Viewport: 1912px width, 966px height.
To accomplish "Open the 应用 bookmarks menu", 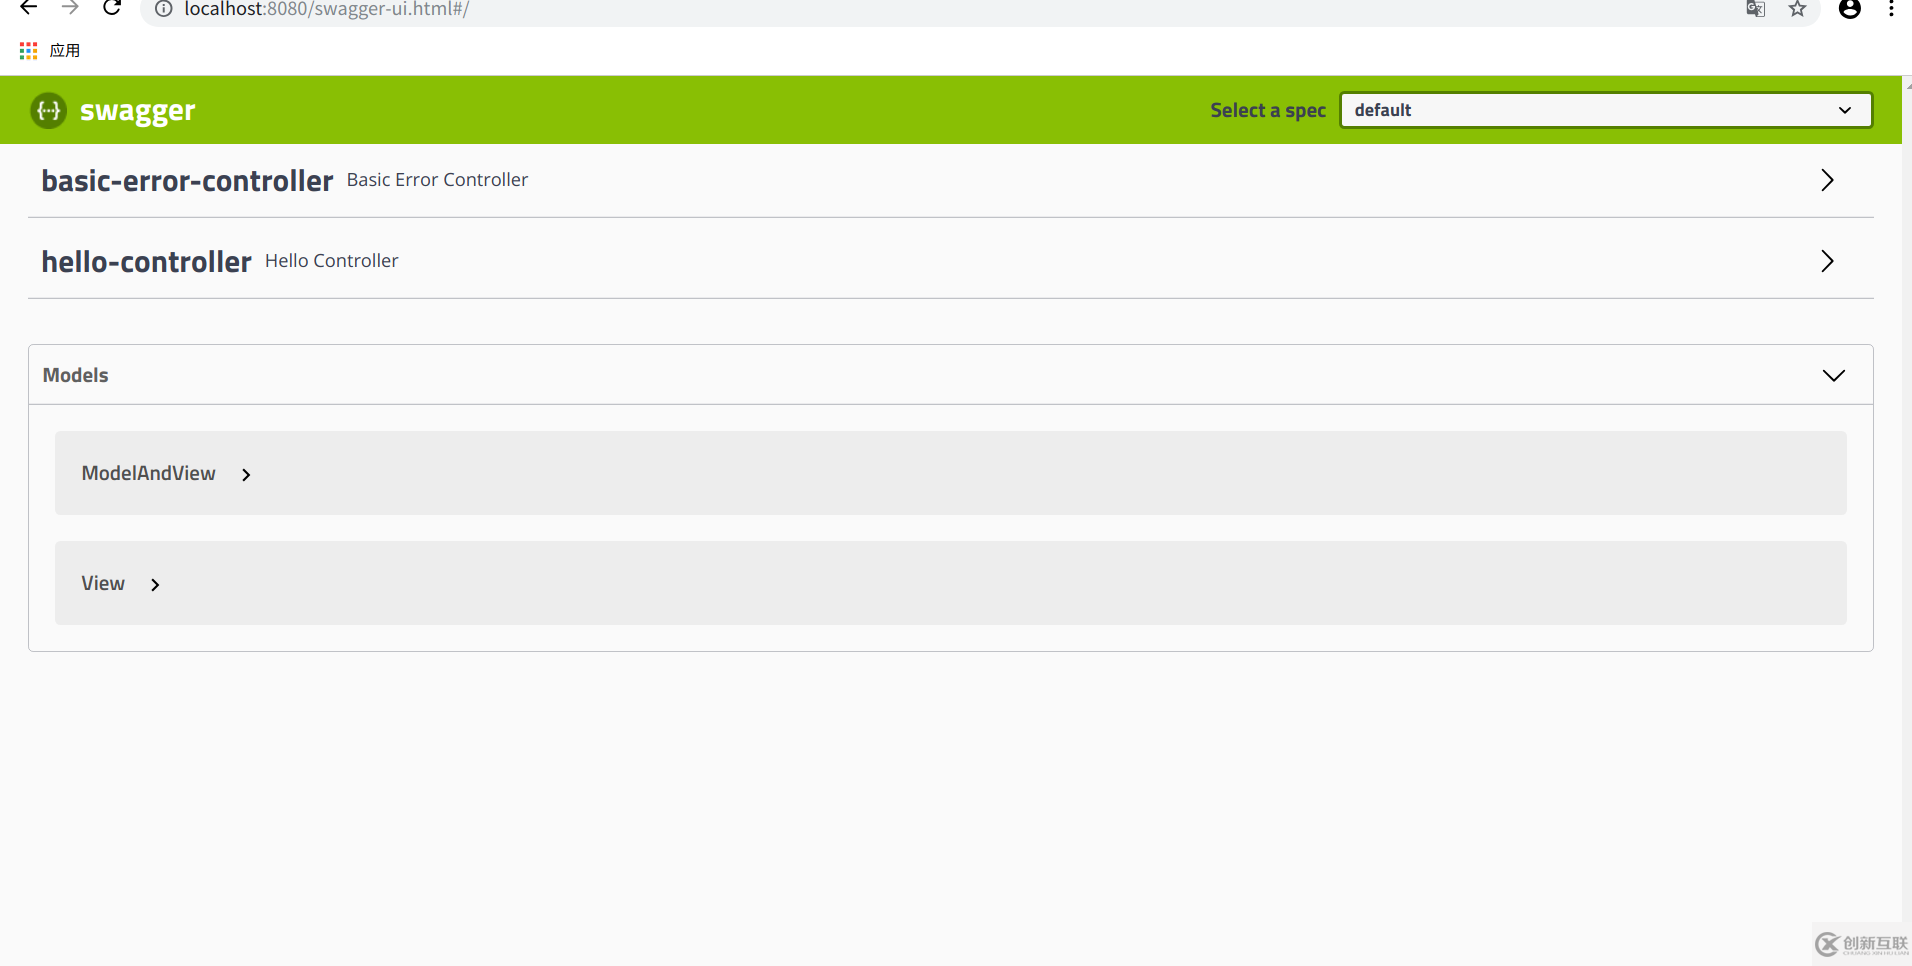I will [x=64, y=49].
